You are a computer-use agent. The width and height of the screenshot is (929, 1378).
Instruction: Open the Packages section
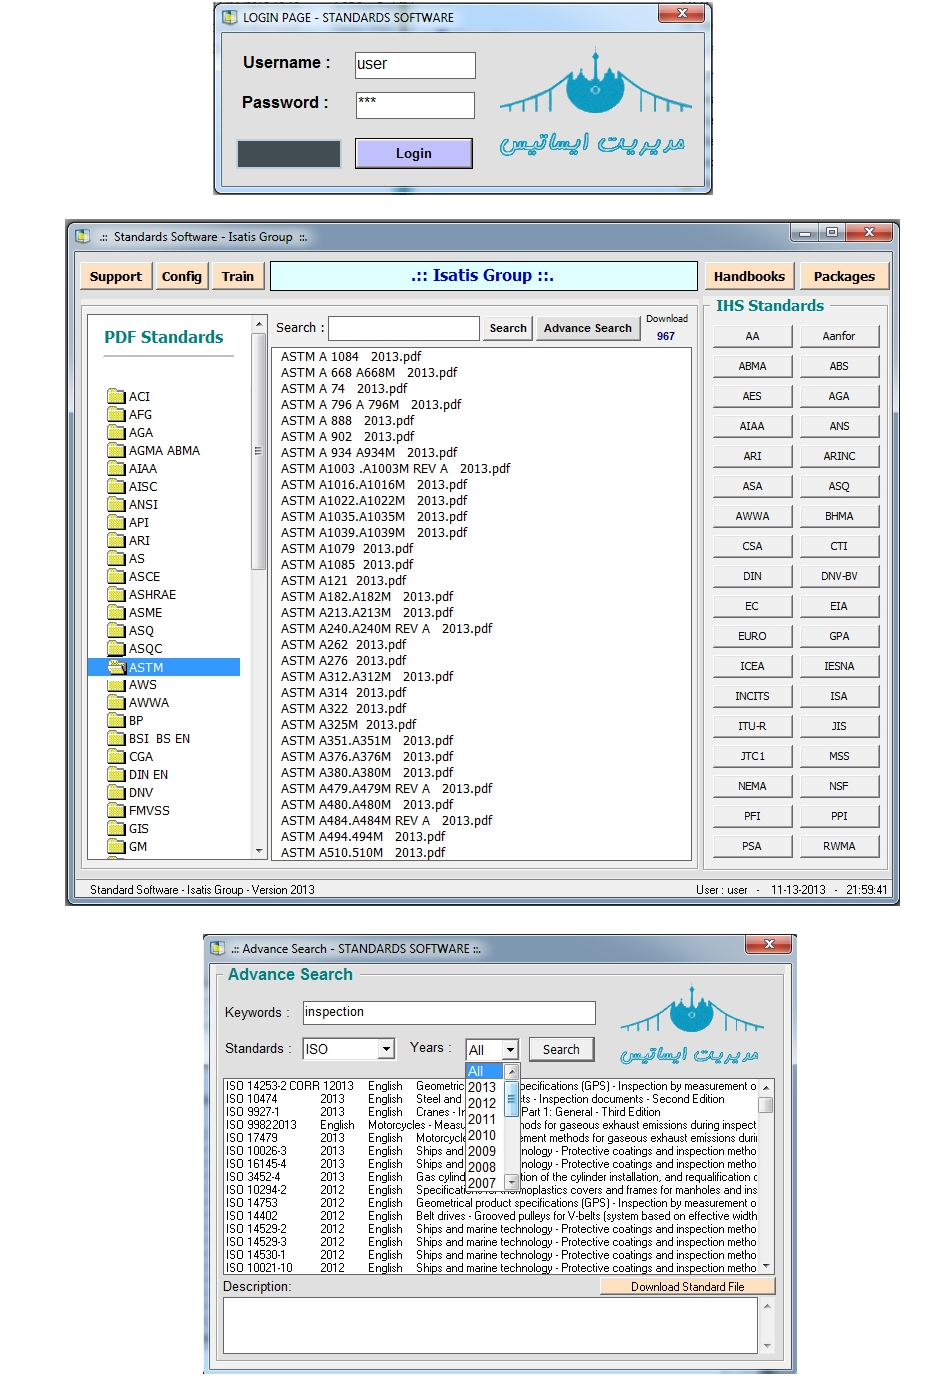(844, 276)
